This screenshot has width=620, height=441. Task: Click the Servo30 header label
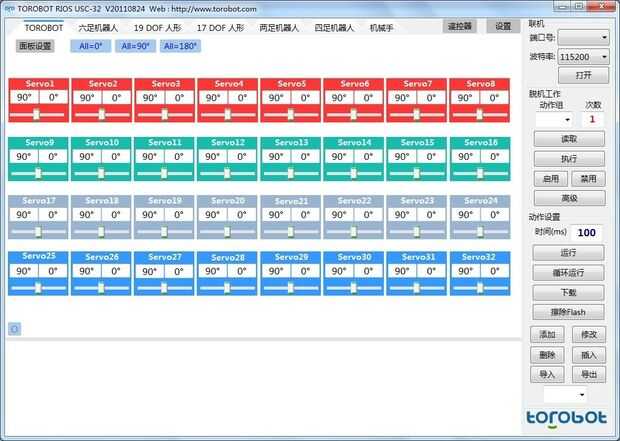coord(354,257)
